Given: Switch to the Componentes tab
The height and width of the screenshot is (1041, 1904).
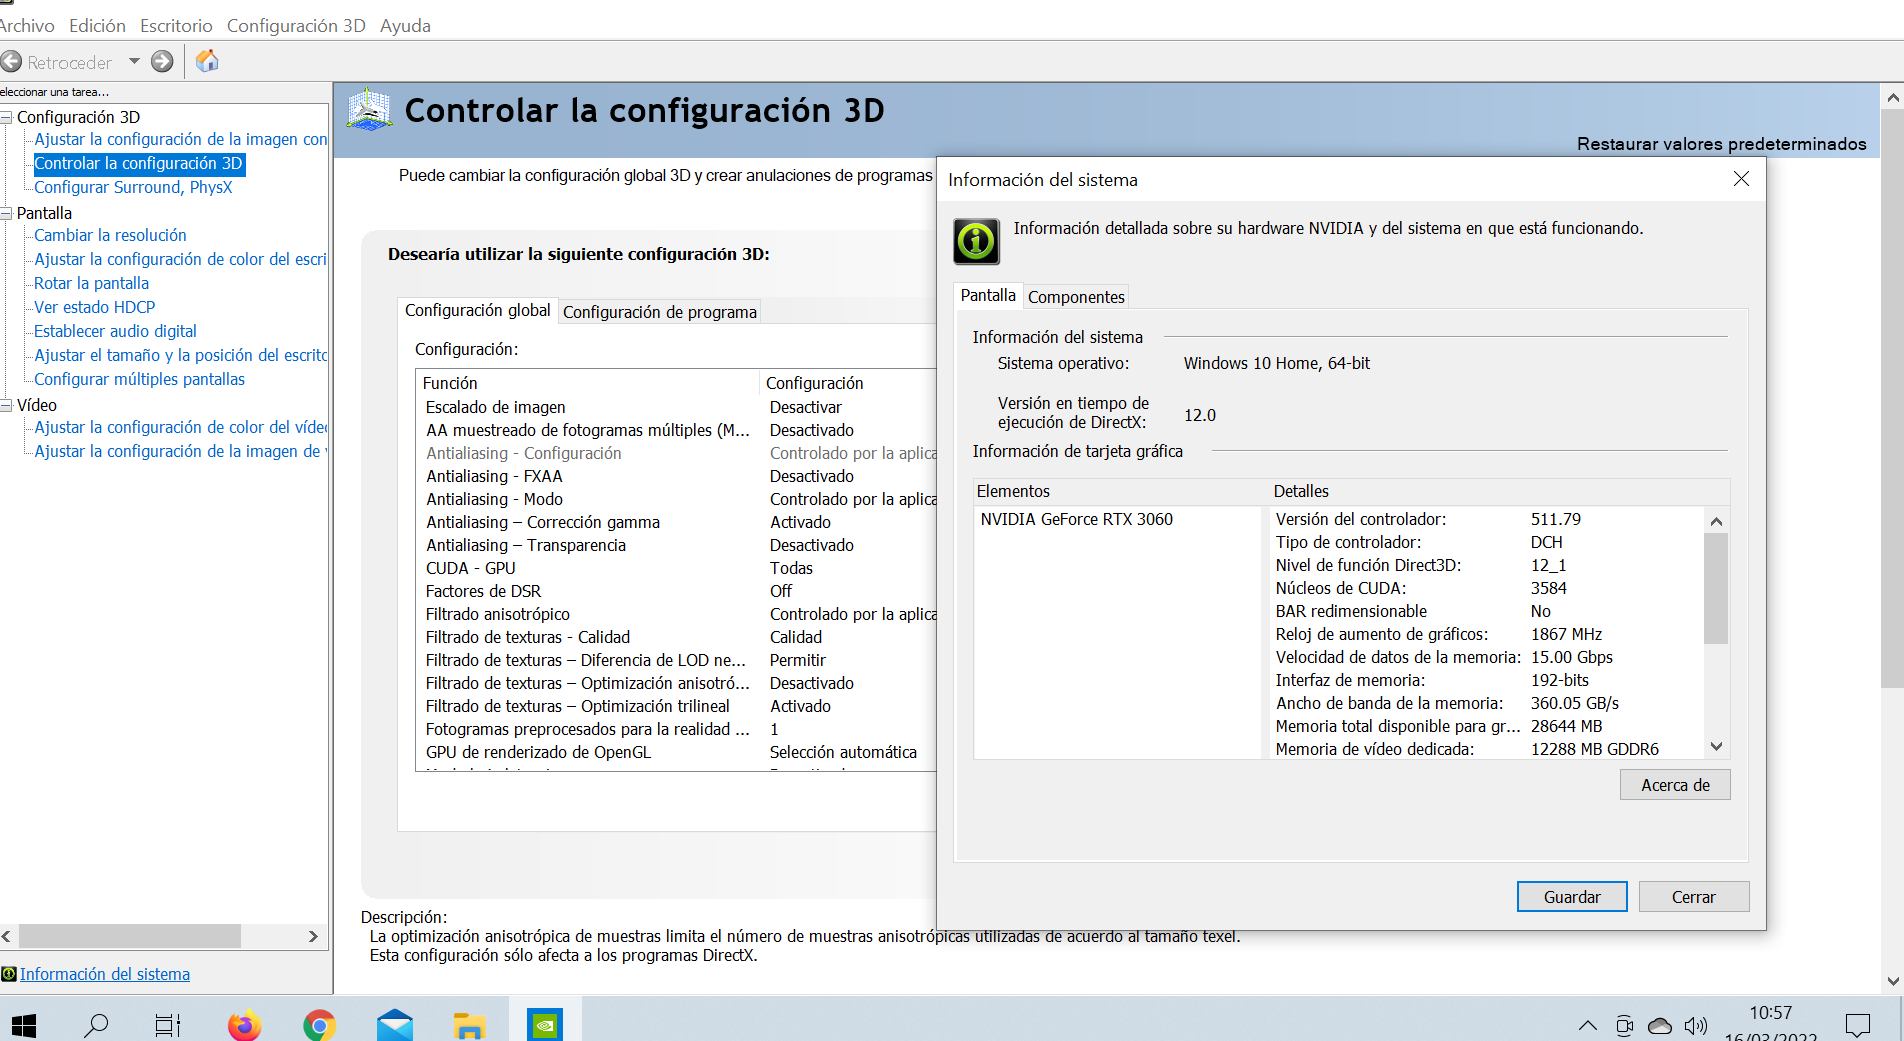Looking at the screenshot, I should pyautogui.click(x=1076, y=297).
